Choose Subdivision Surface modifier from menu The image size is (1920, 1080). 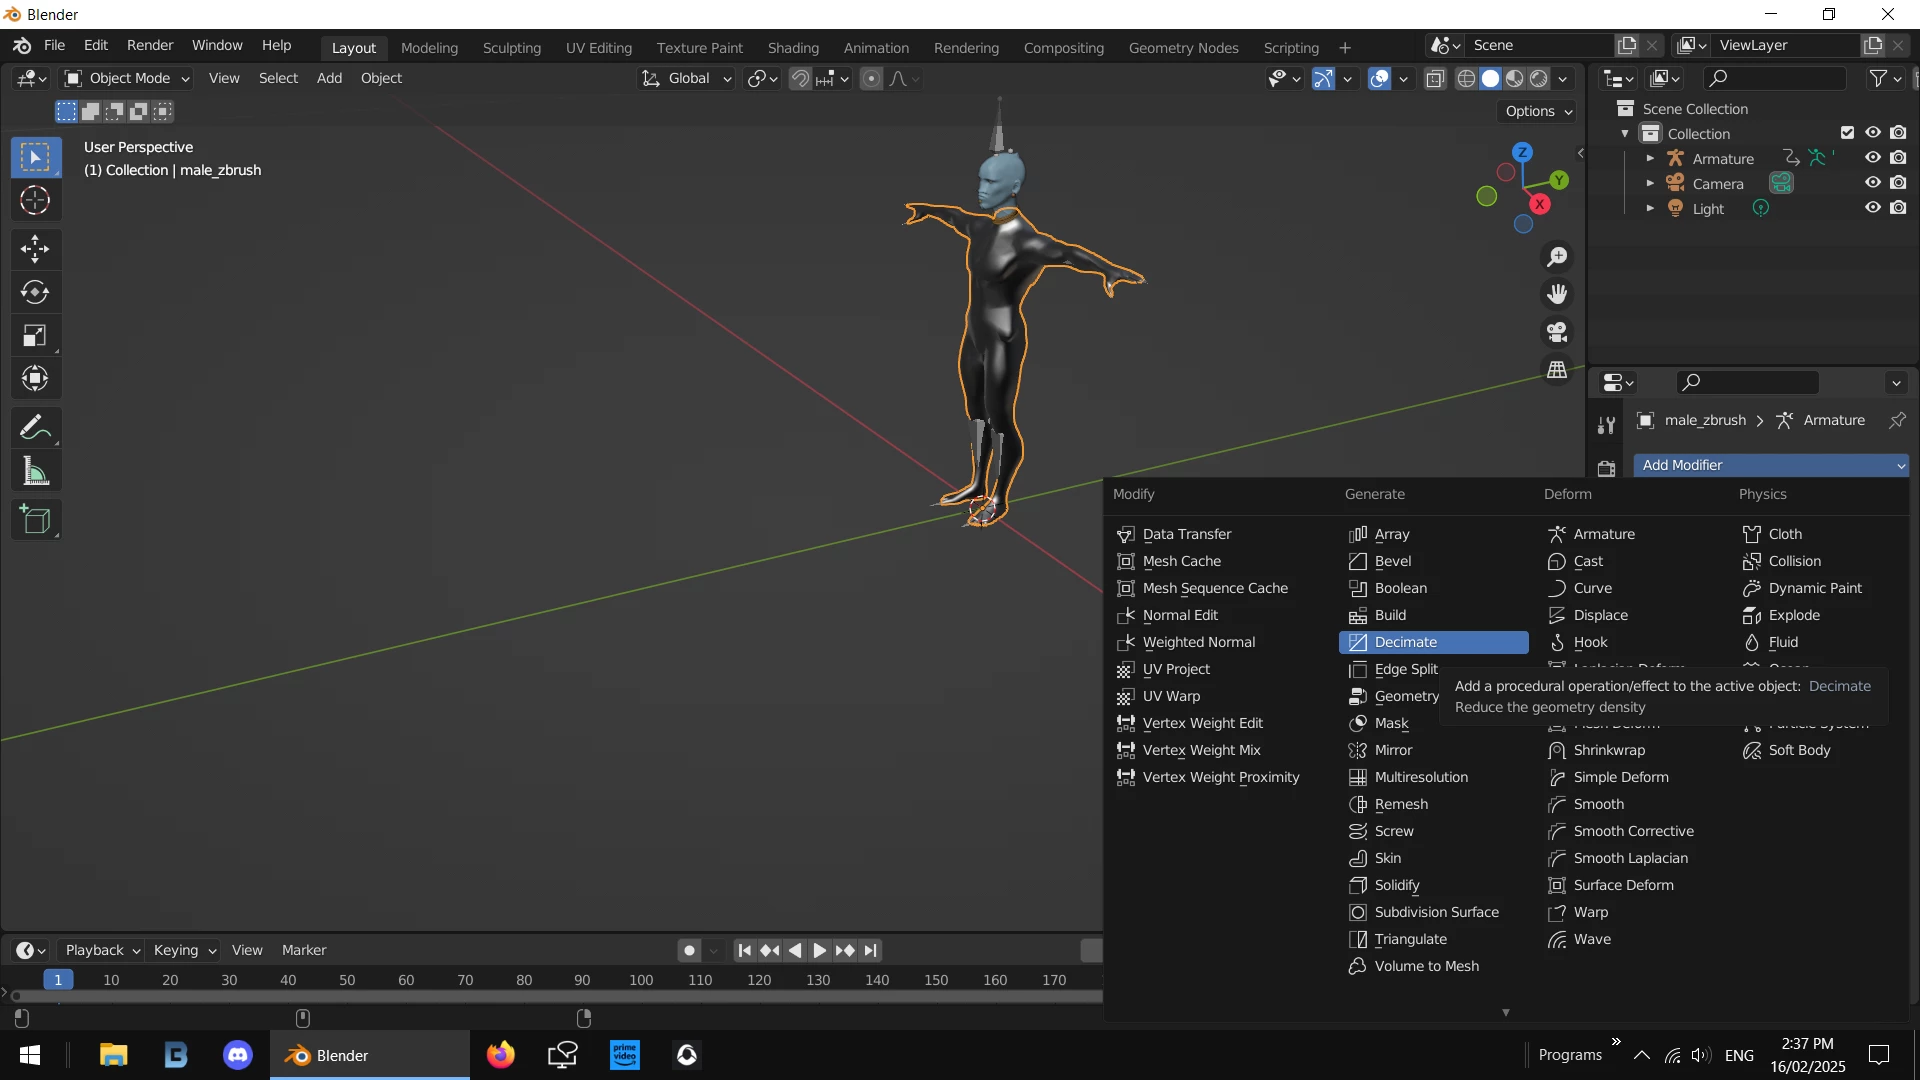click(x=1436, y=912)
